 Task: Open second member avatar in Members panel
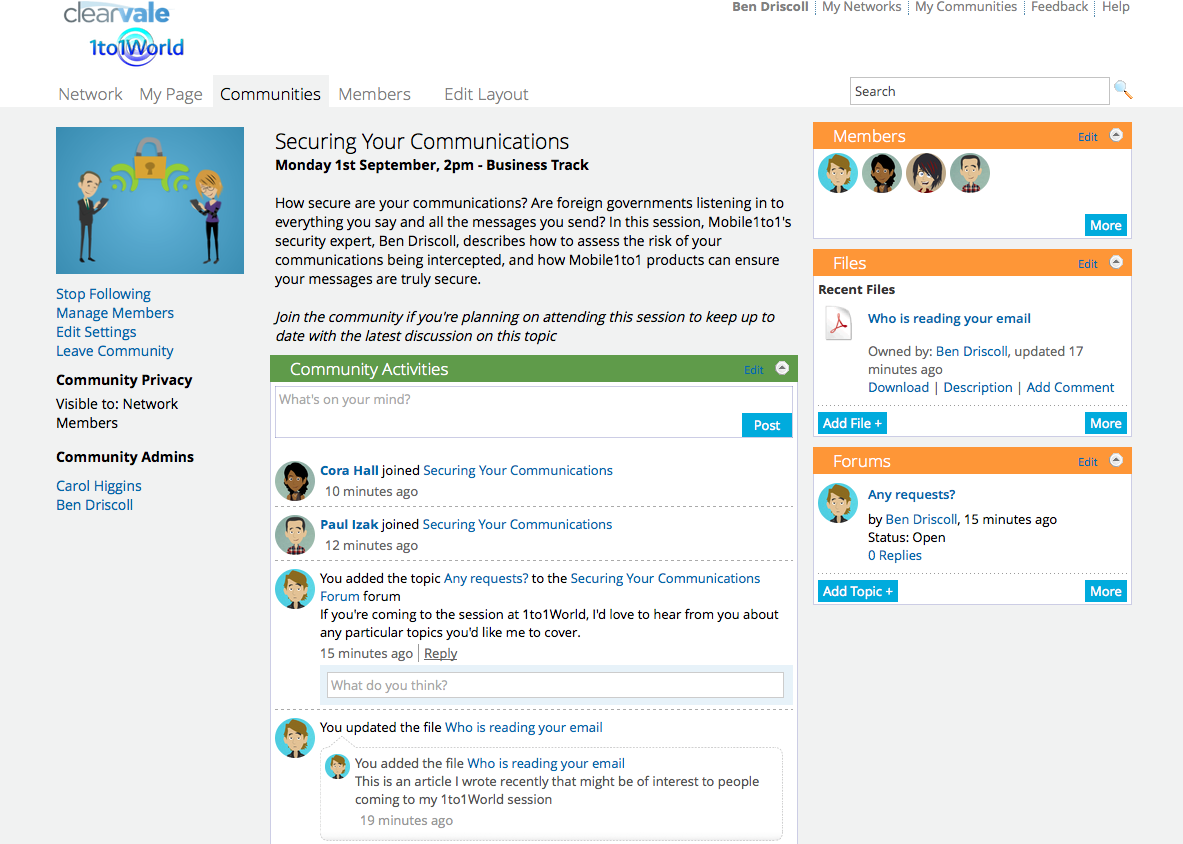(x=881, y=173)
